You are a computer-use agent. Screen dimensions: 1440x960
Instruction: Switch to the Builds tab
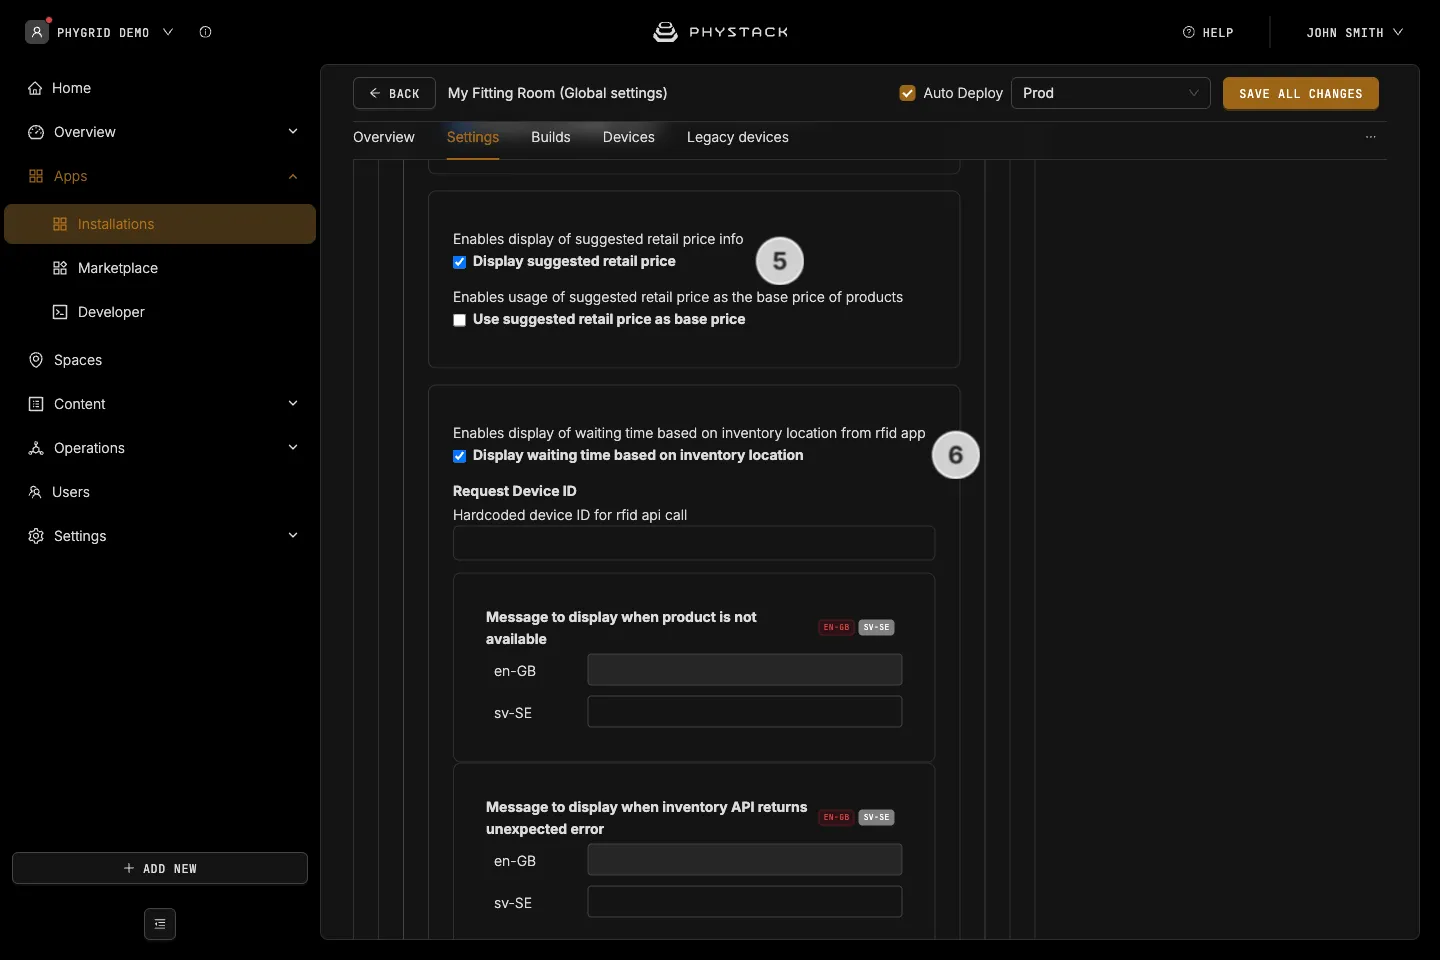point(551,137)
